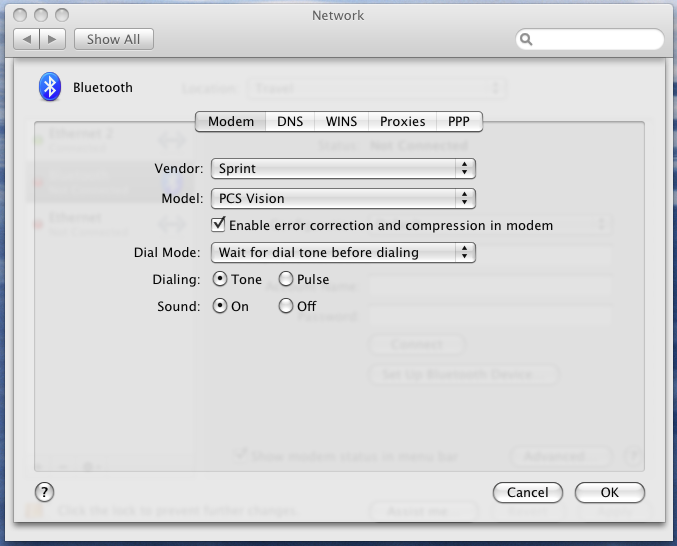Screen dimensions: 677x546
Task: Switch to the WINS tab
Action: click(x=342, y=122)
